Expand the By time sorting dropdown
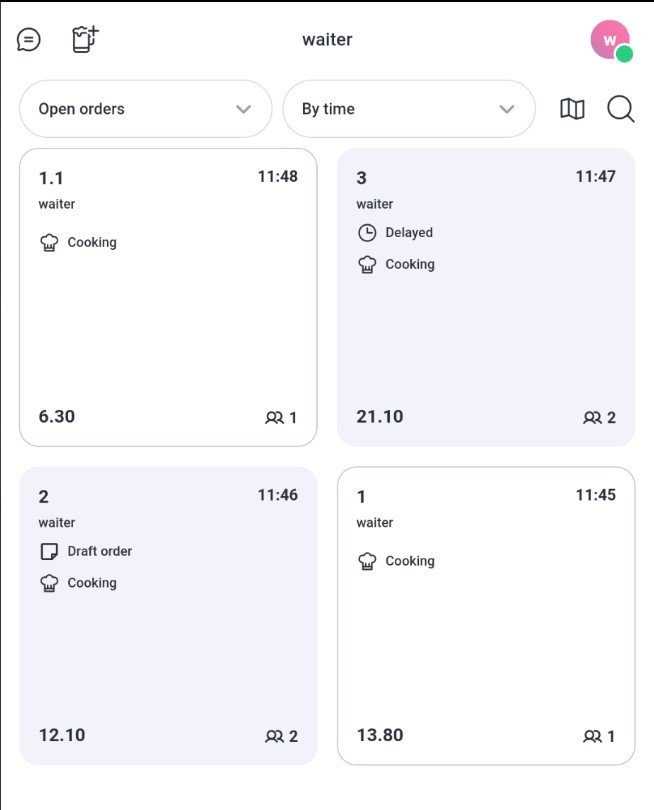The width and height of the screenshot is (654, 810). click(409, 109)
